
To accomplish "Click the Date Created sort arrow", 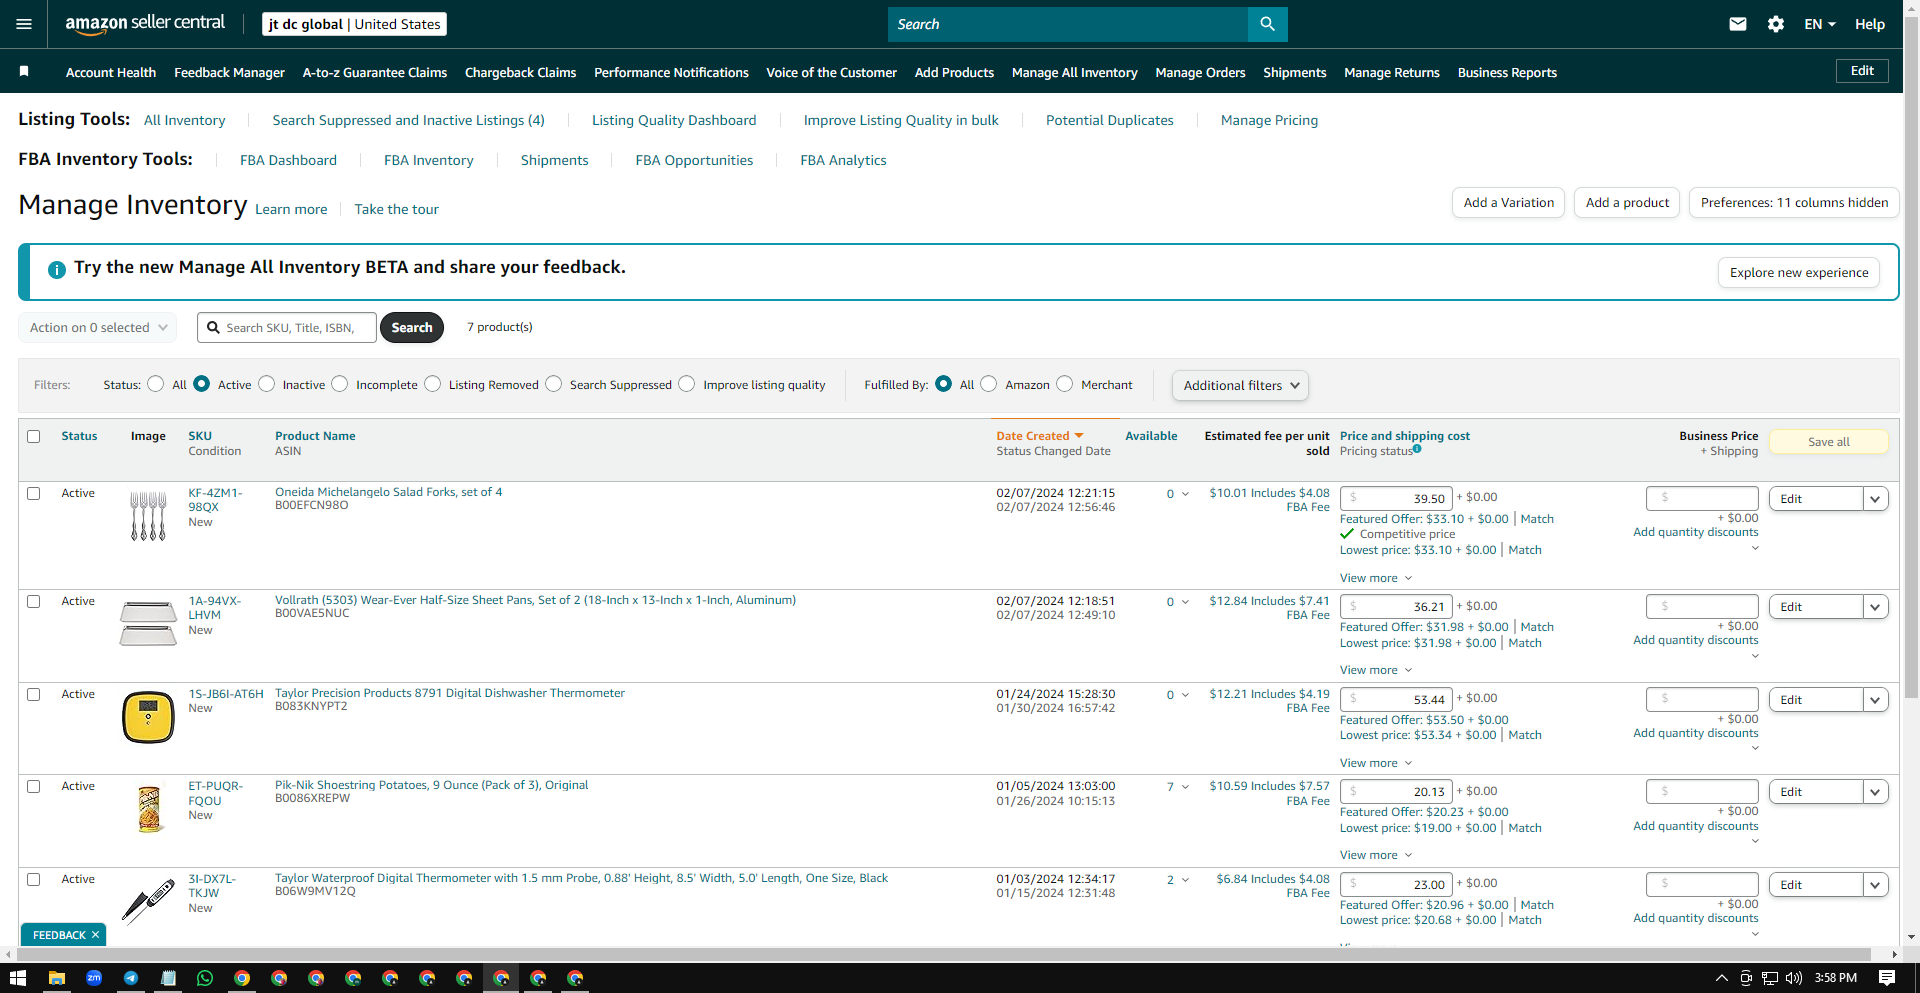I will (x=1079, y=436).
